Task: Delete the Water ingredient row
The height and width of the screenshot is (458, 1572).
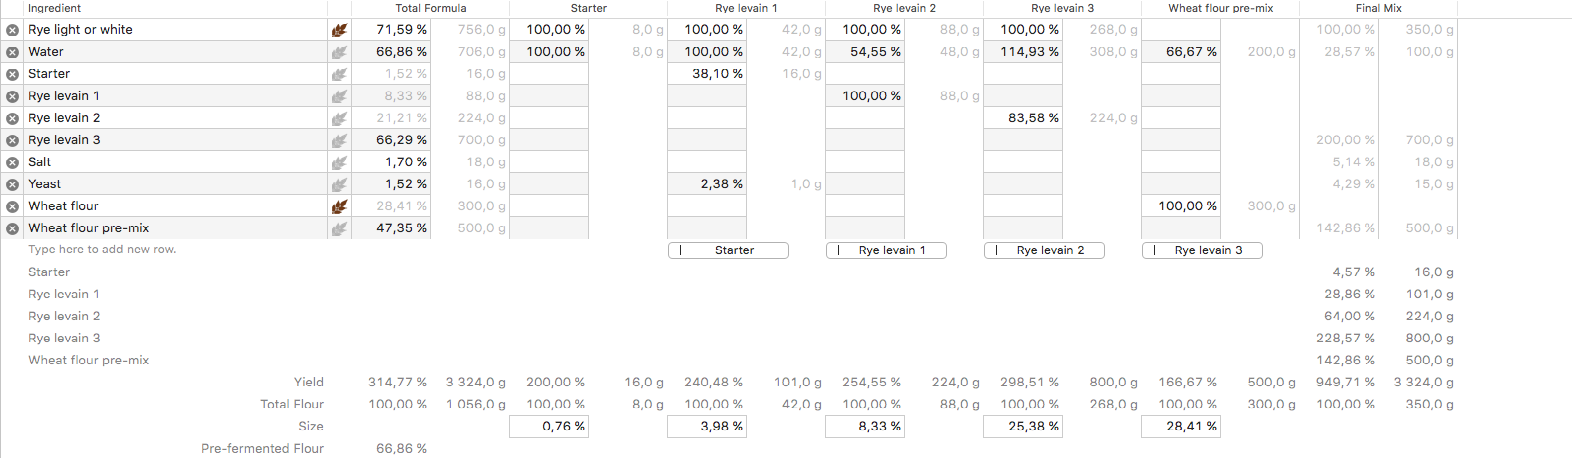Action: [x=12, y=52]
